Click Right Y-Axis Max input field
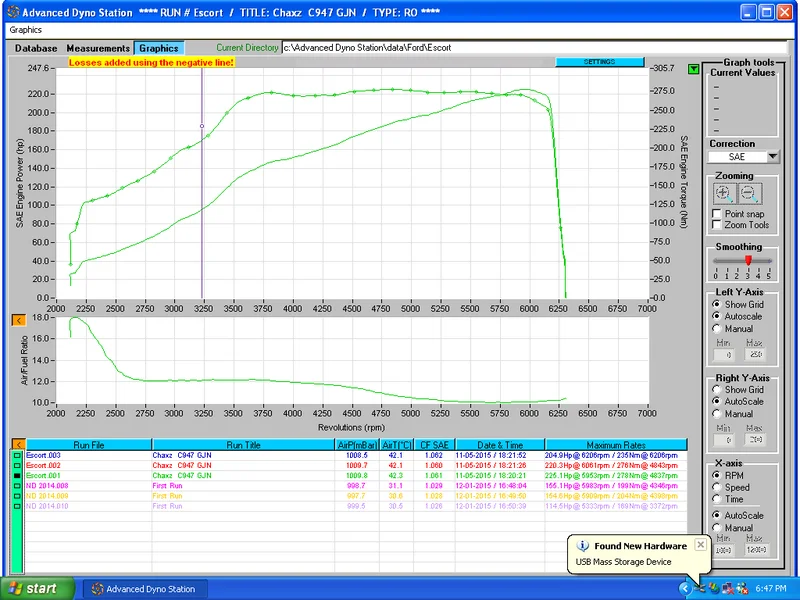 [756, 439]
